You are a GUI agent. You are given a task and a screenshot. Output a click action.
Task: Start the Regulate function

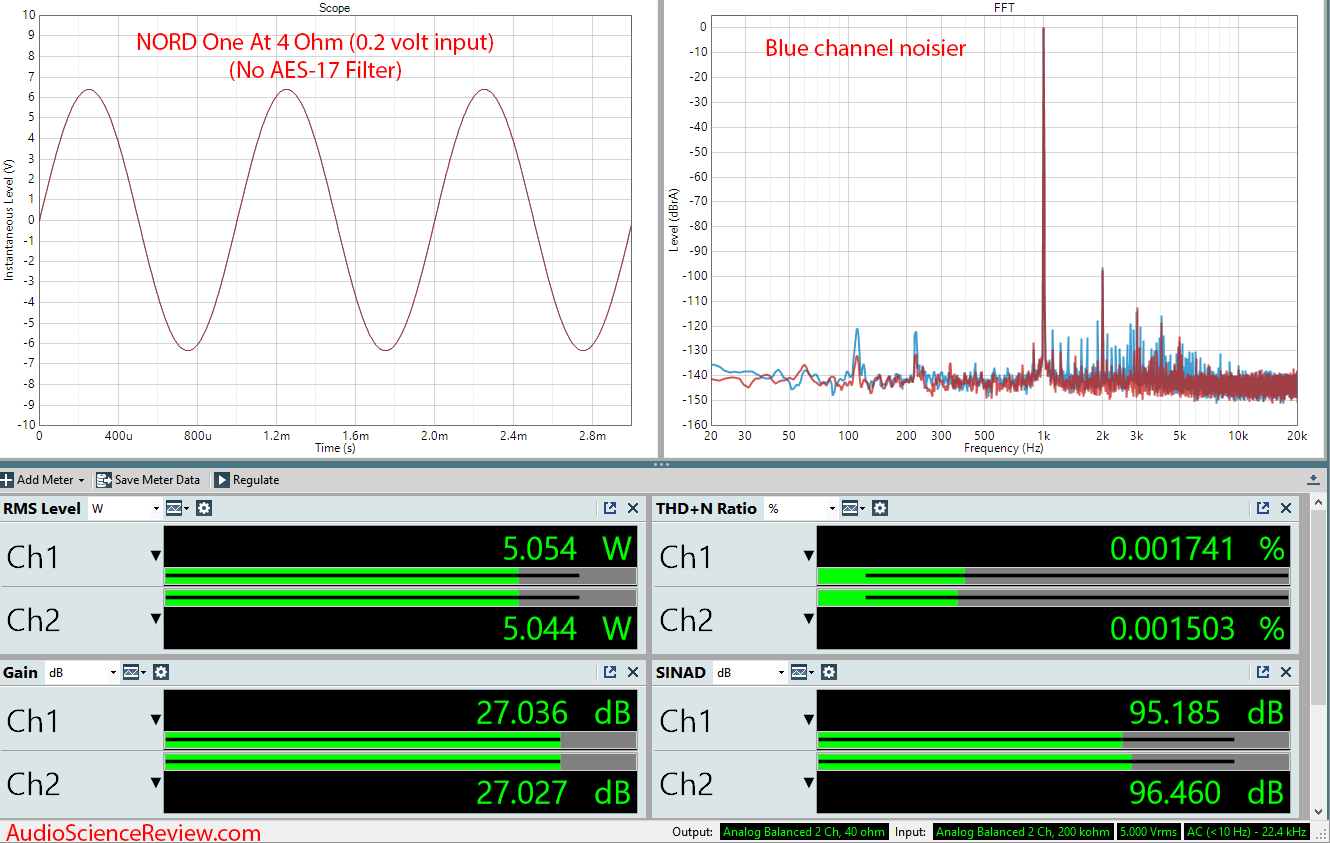[247, 480]
